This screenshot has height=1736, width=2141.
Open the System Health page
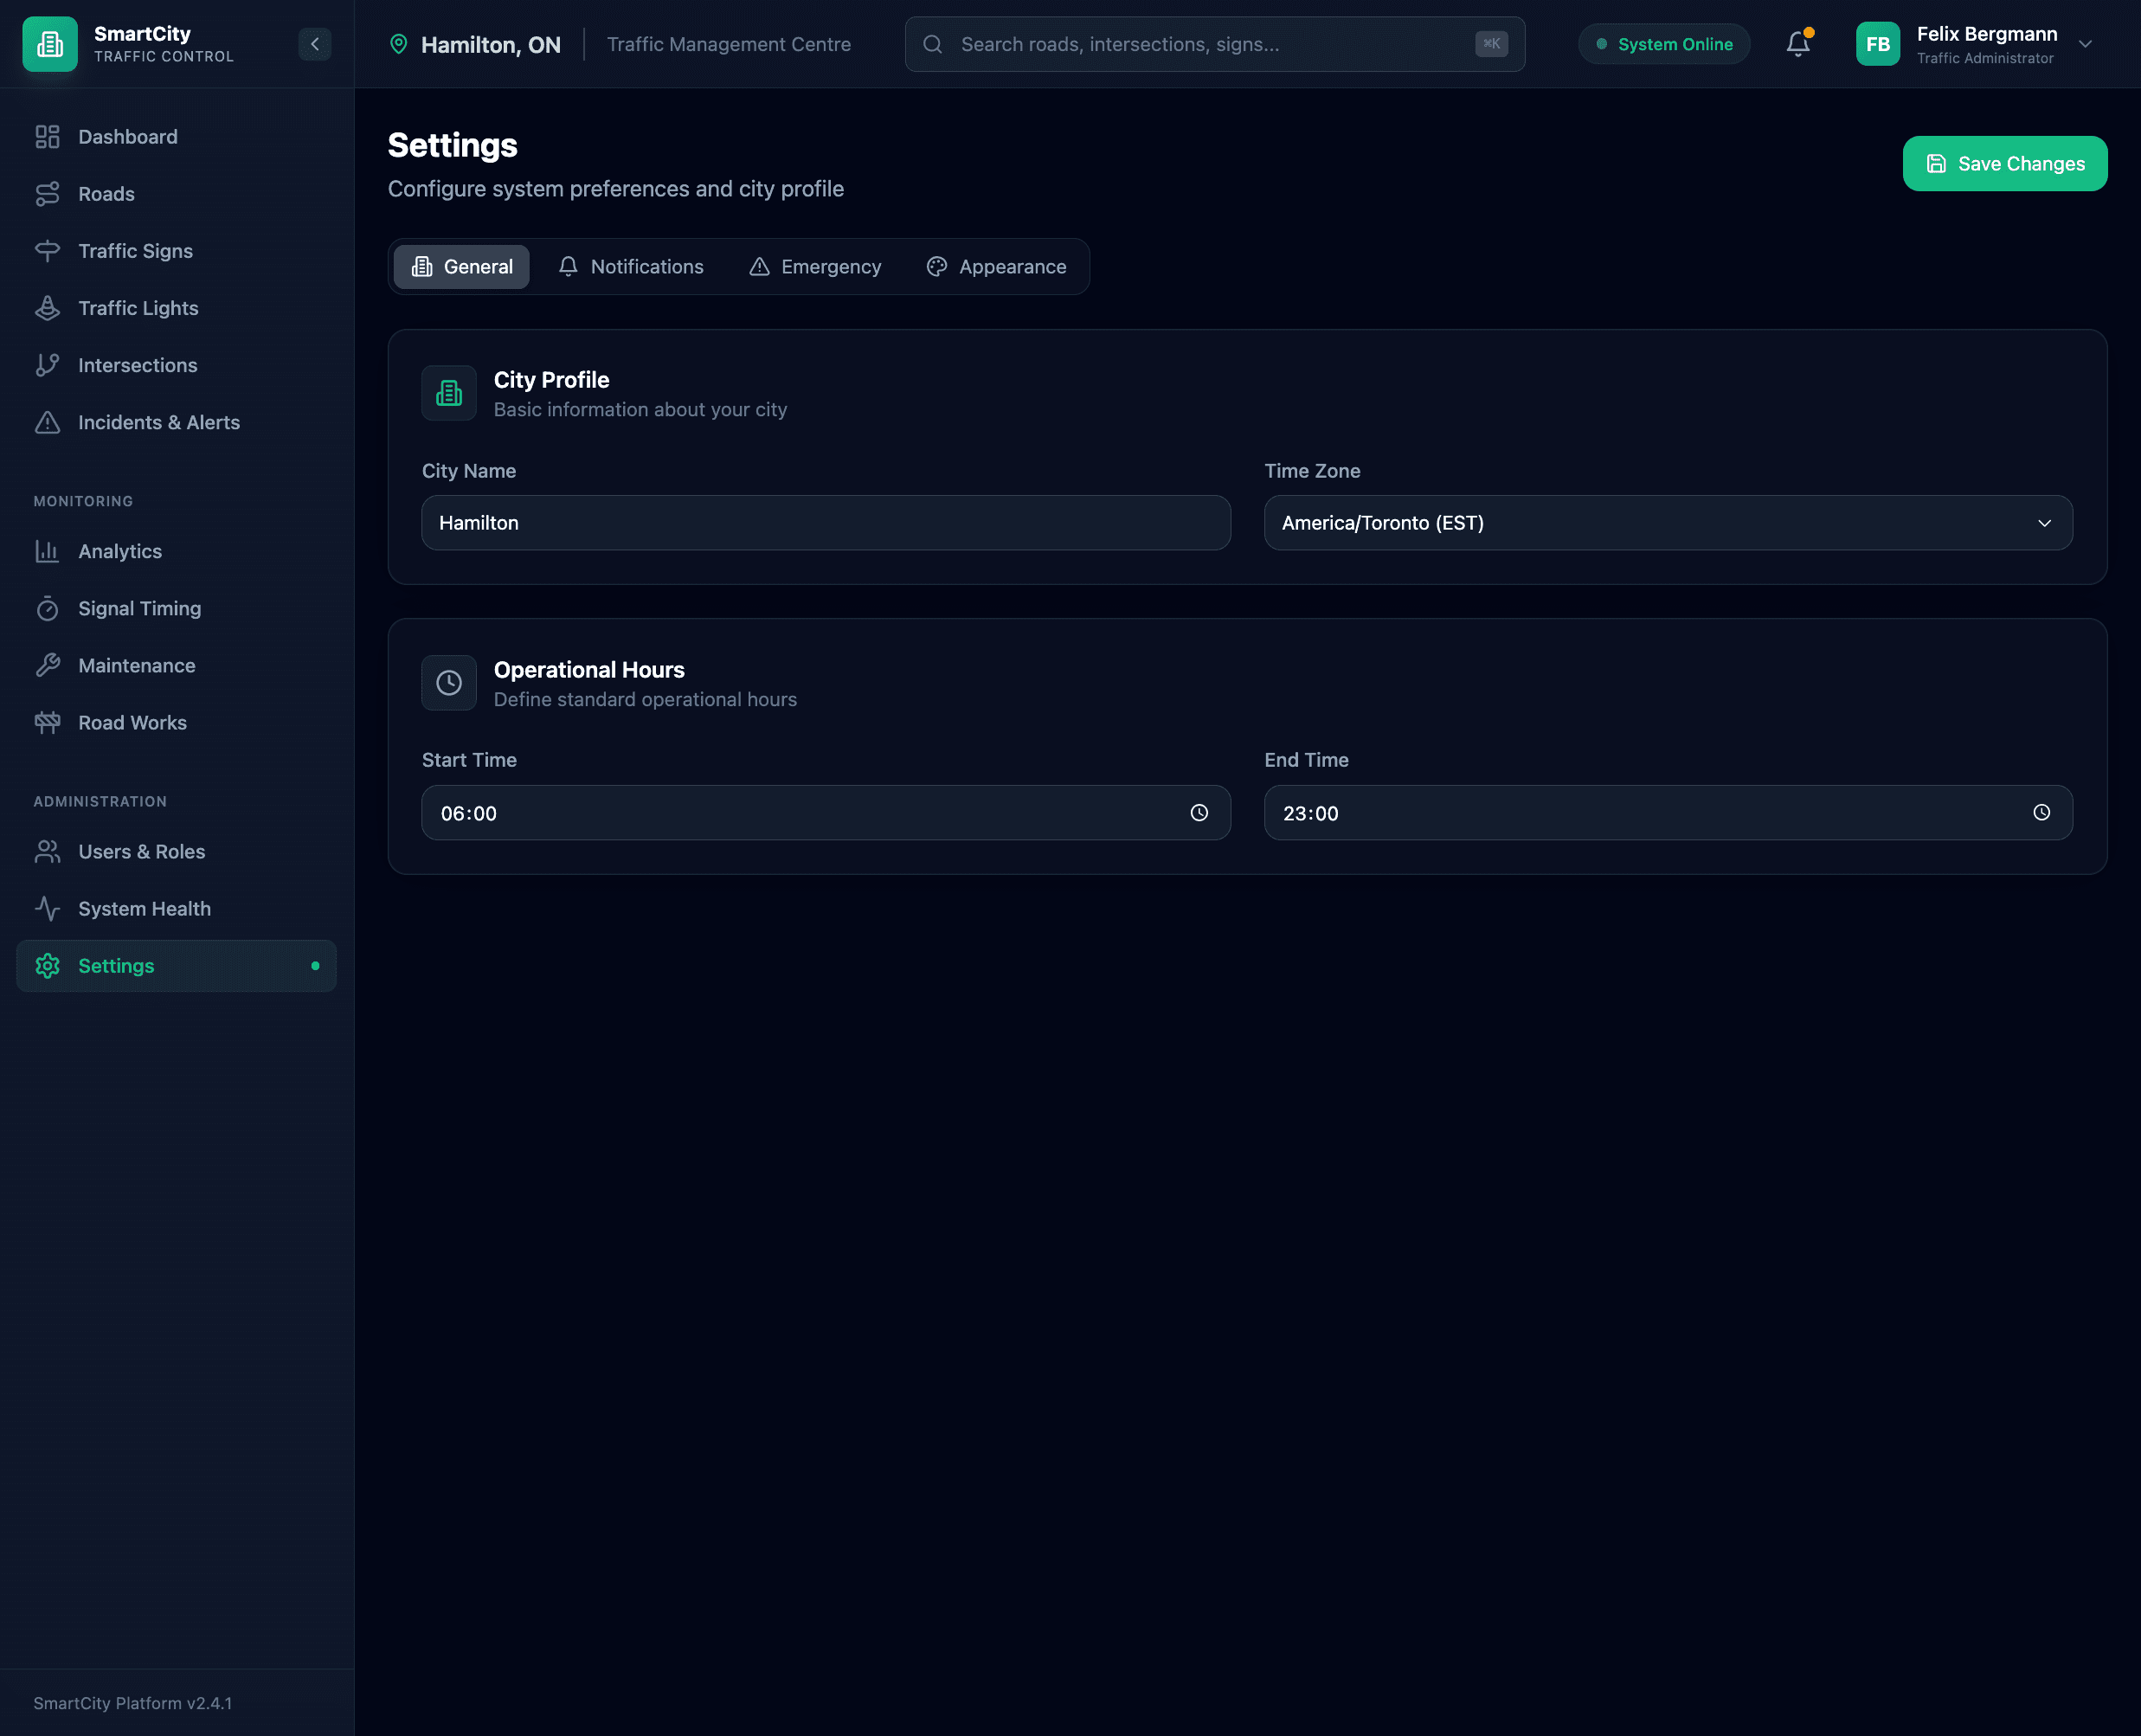144,908
